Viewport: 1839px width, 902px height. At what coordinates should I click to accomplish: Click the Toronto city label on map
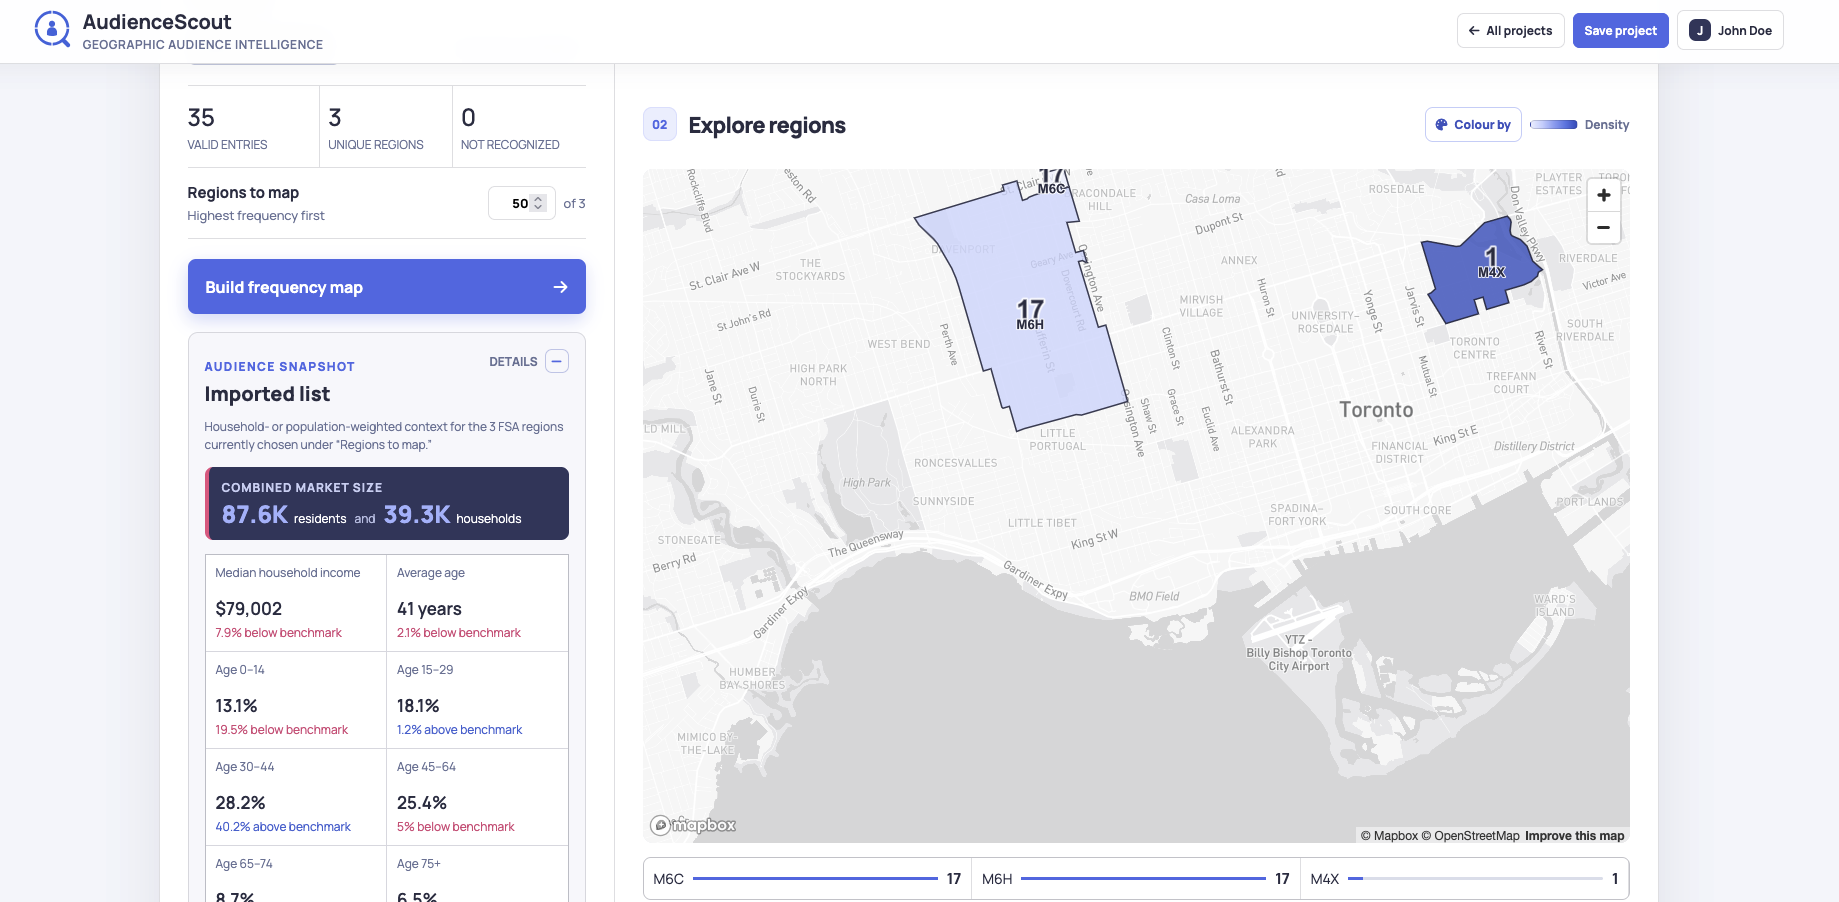coord(1376,410)
